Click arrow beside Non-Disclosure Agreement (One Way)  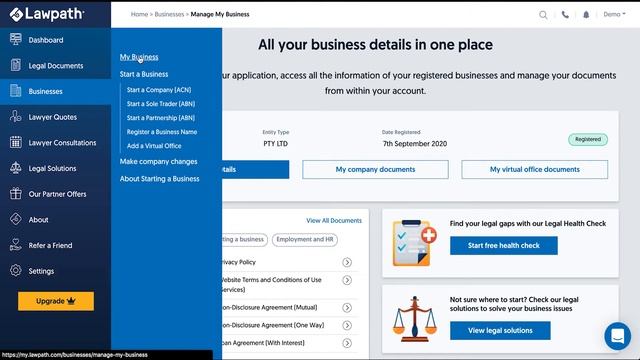347,325
